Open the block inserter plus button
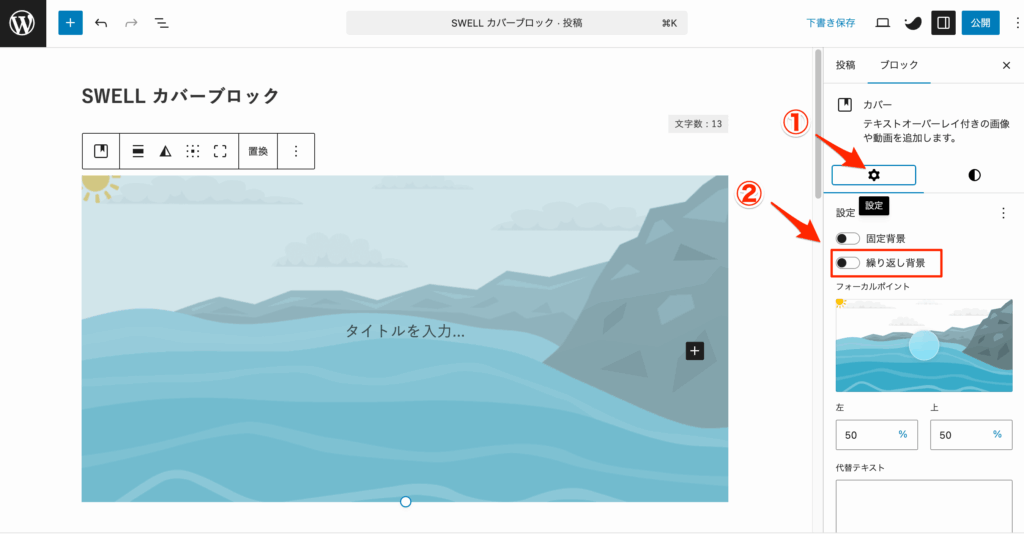Image resolution: width=1024 pixels, height=534 pixels. coord(71,23)
